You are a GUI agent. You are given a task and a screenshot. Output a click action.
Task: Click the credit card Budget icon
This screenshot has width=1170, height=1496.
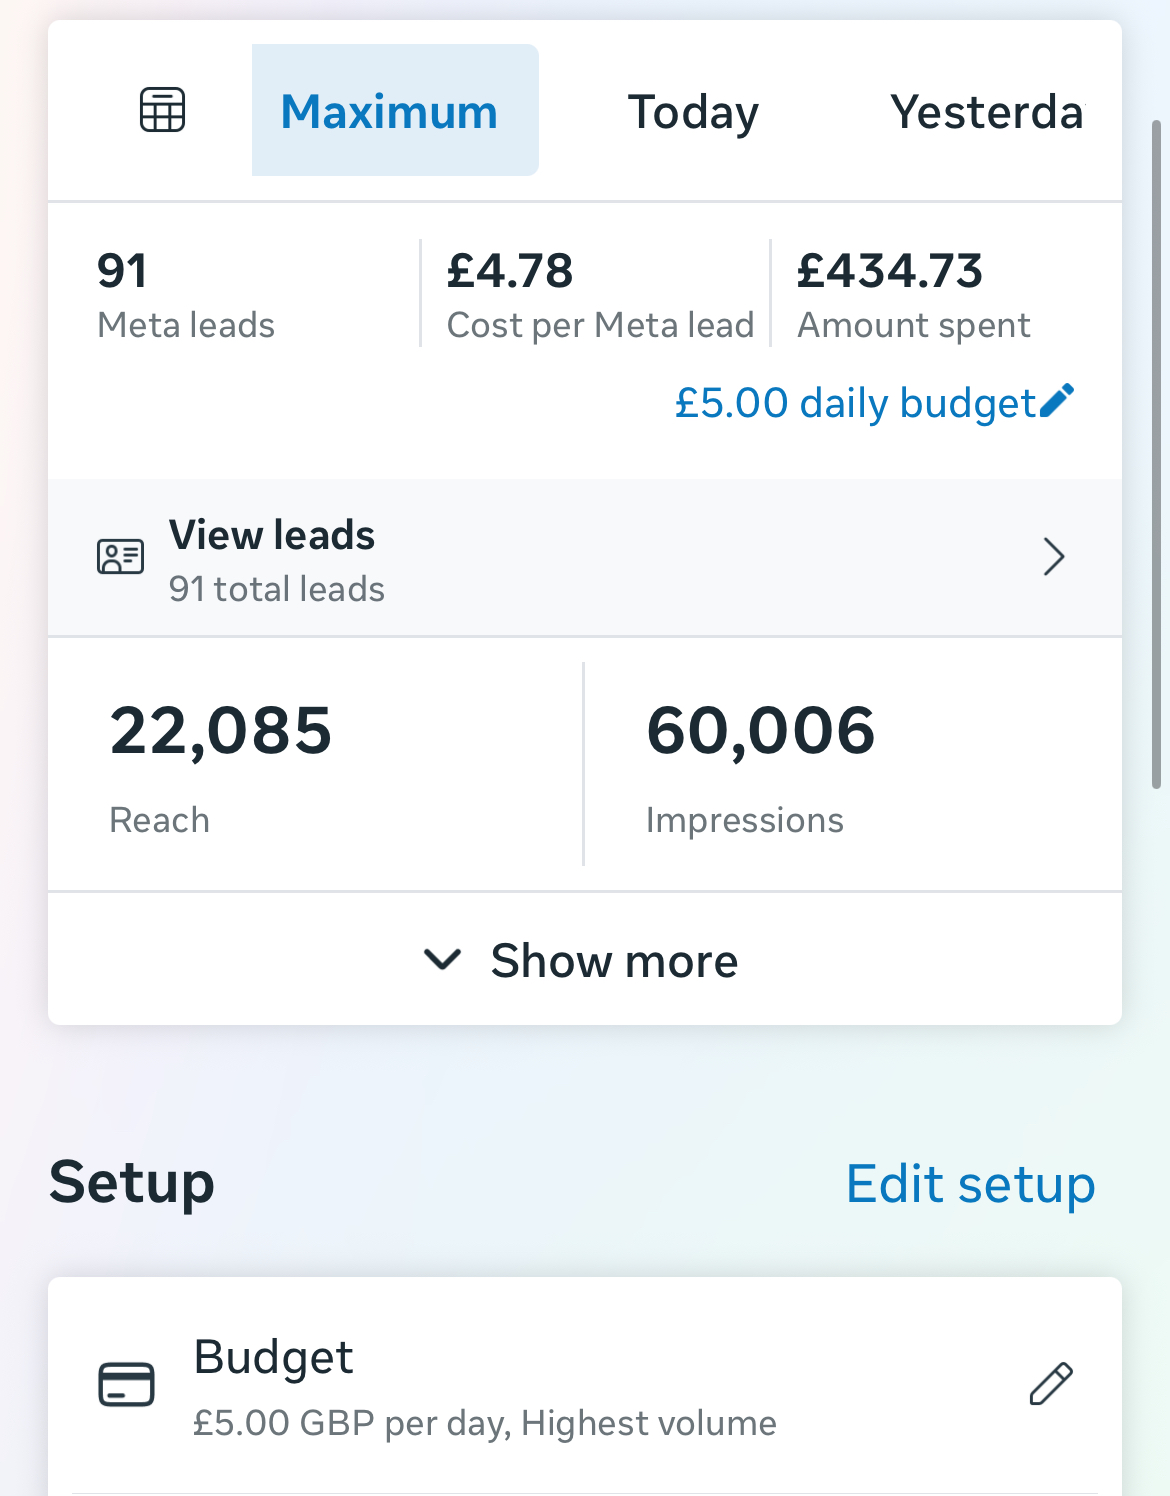click(x=127, y=1385)
